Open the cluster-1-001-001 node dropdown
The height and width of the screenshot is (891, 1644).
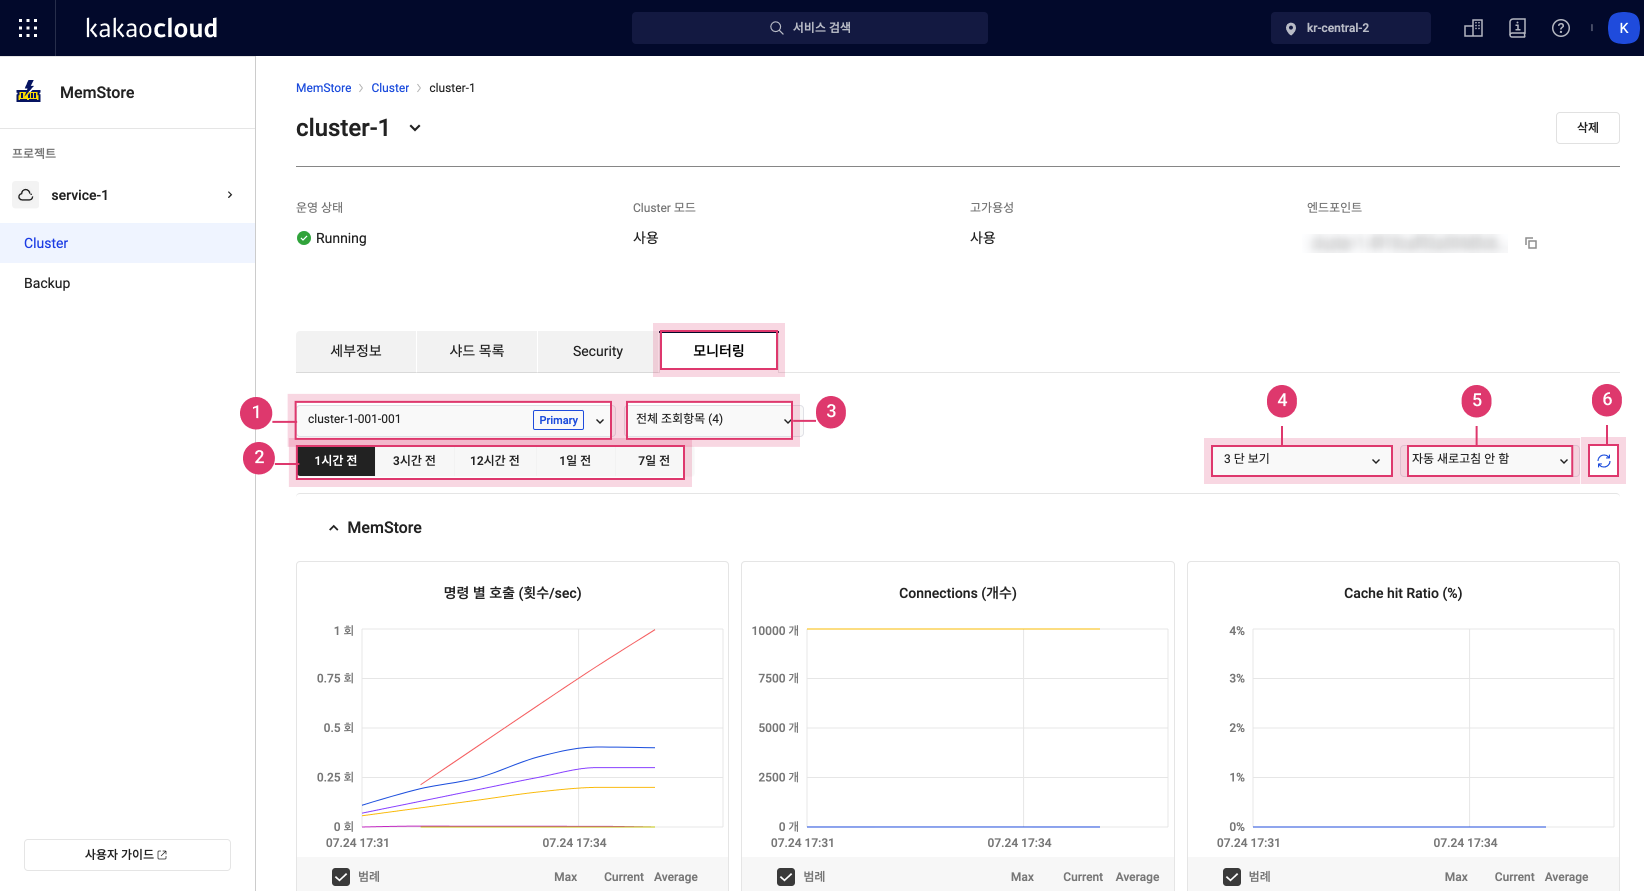point(454,420)
